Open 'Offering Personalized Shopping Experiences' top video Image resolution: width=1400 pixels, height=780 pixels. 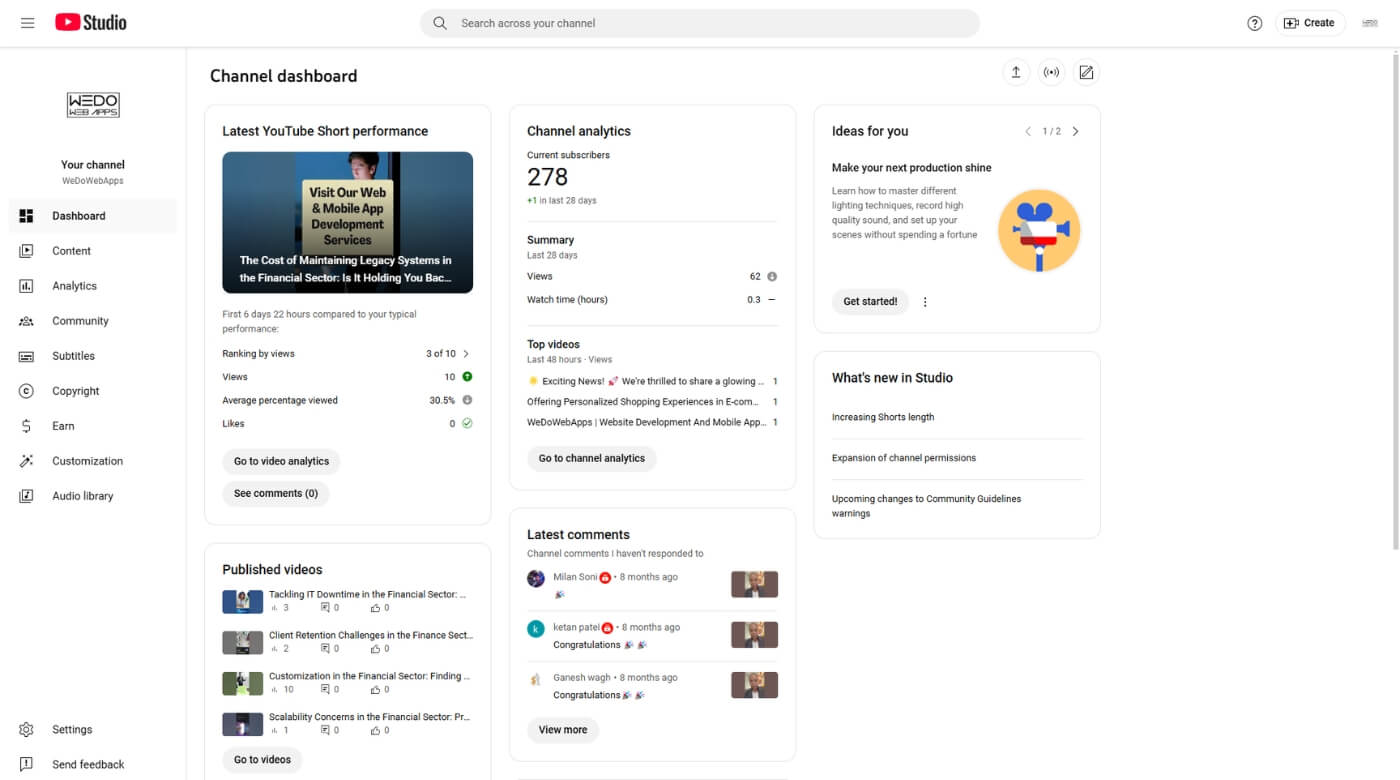pos(652,402)
